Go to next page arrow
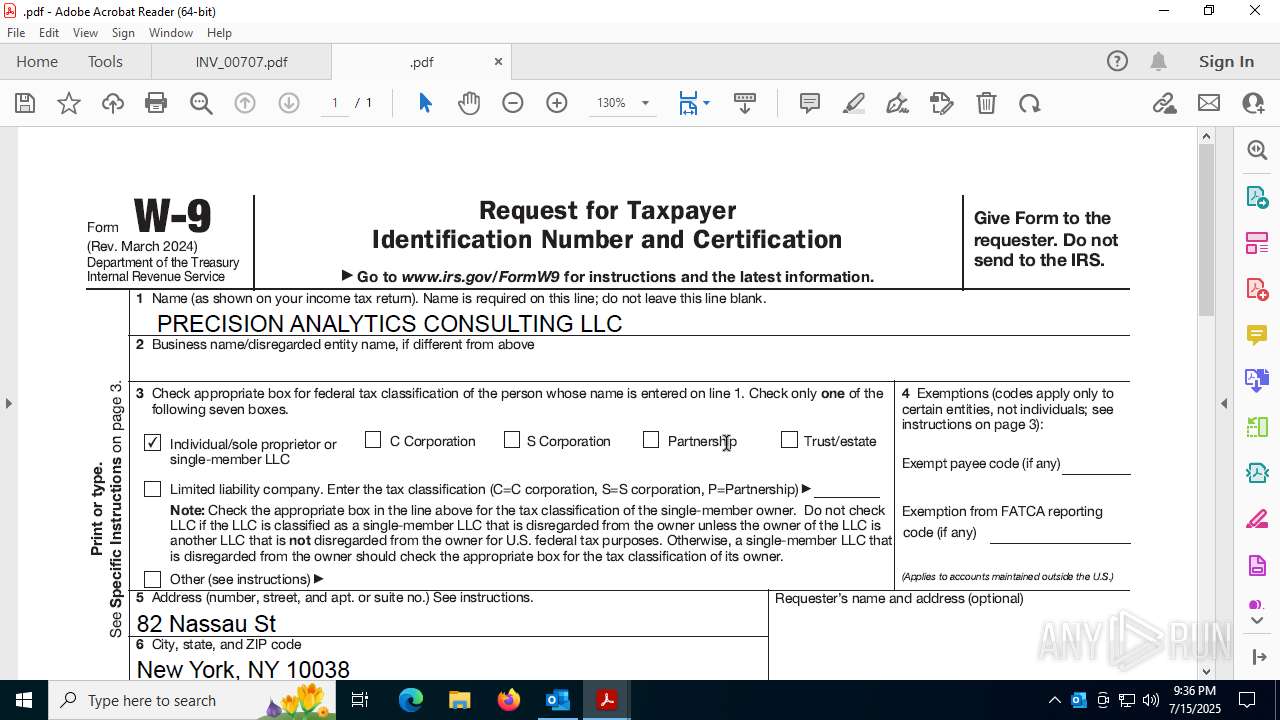 [x=289, y=103]
